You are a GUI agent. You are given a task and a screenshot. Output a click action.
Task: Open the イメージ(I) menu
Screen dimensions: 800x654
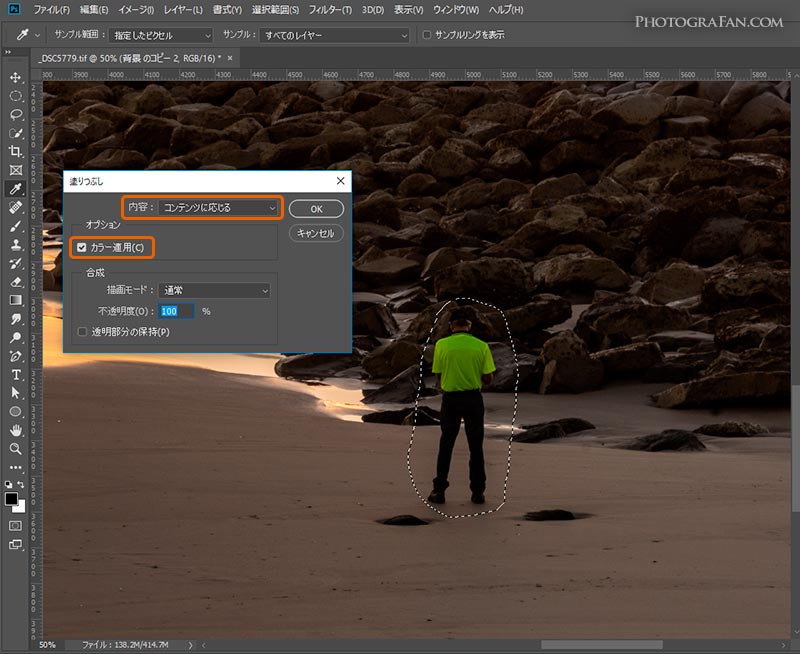pos(136,10)
